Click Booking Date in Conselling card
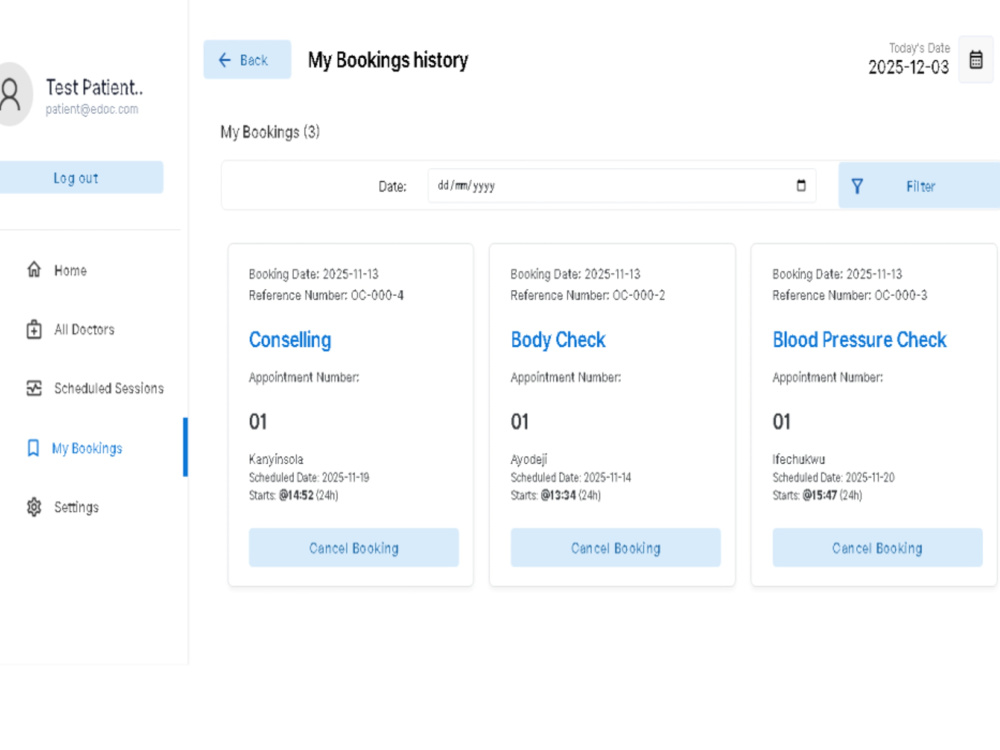Image resolution: width=1000 pixels, height=750 pixels. pos(313,274)
